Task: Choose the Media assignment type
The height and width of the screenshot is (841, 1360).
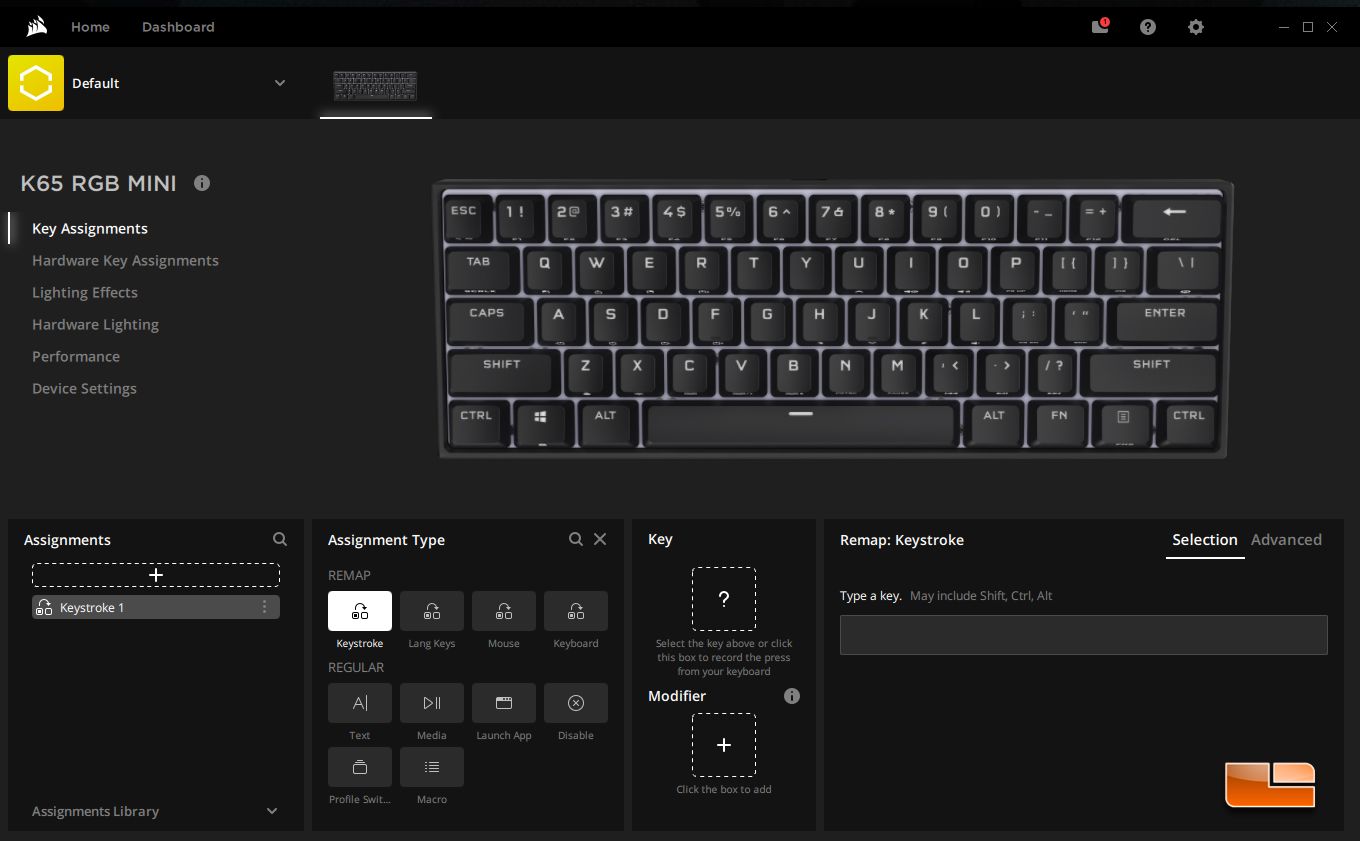Action: 432,703
